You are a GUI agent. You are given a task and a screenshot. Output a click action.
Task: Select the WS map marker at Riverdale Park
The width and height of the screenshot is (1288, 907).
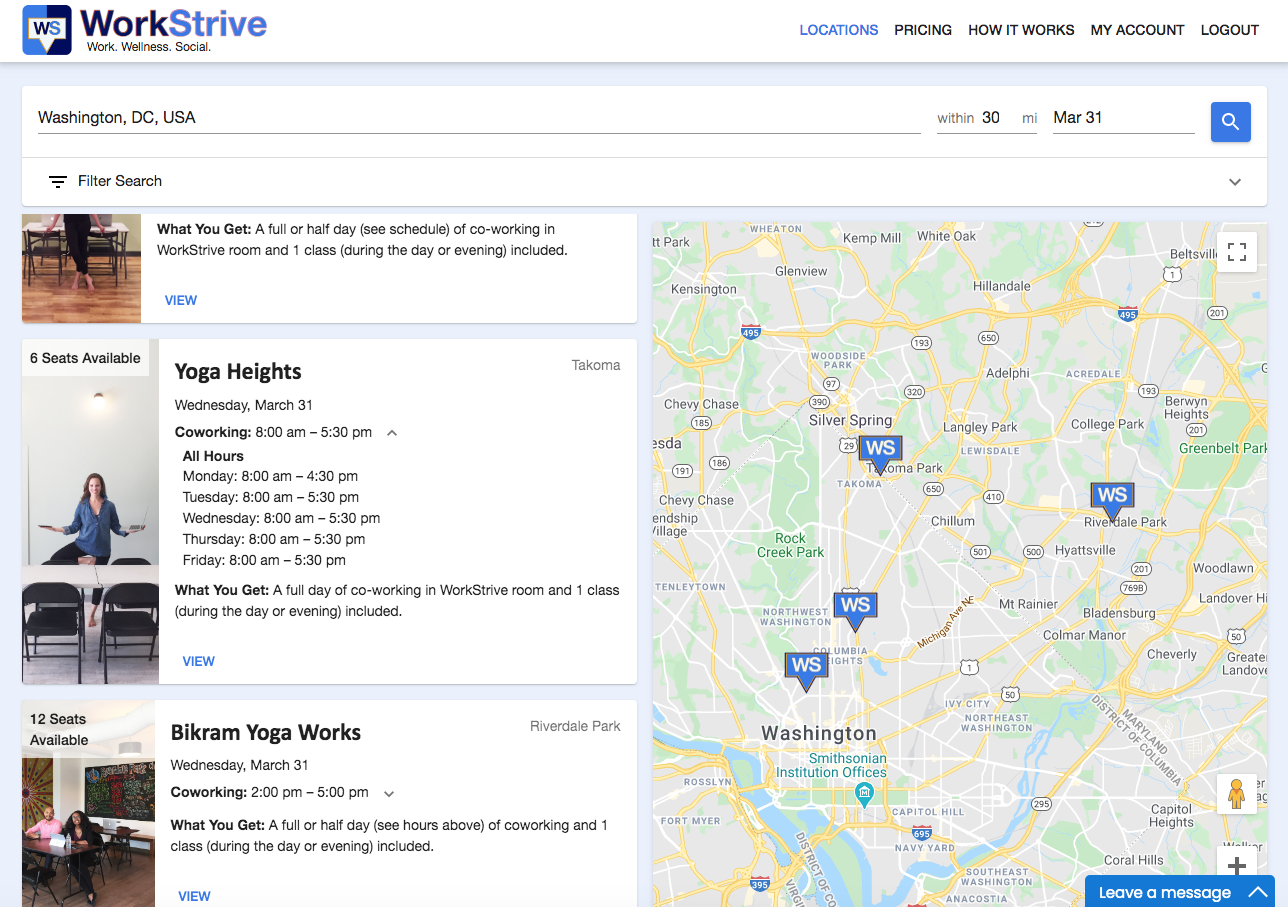coord(1112,500)
